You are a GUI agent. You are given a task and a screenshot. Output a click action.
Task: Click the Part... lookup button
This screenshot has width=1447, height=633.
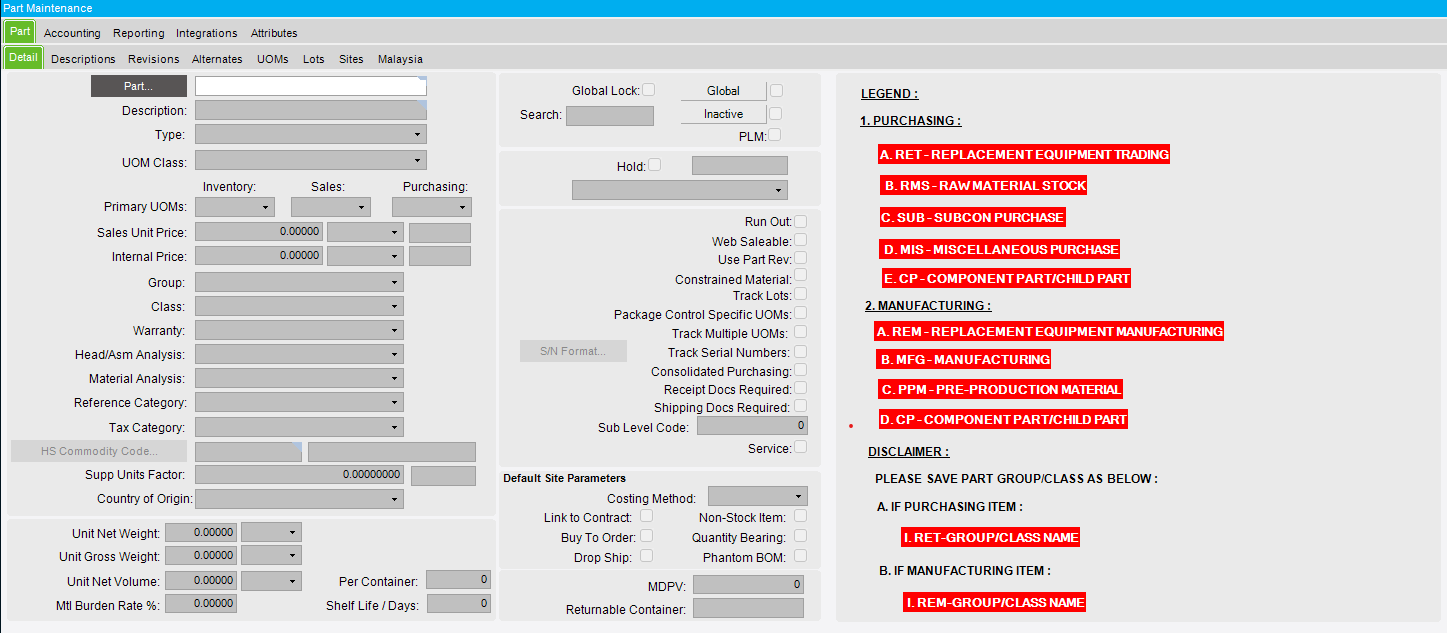click(x=139, y=86)
